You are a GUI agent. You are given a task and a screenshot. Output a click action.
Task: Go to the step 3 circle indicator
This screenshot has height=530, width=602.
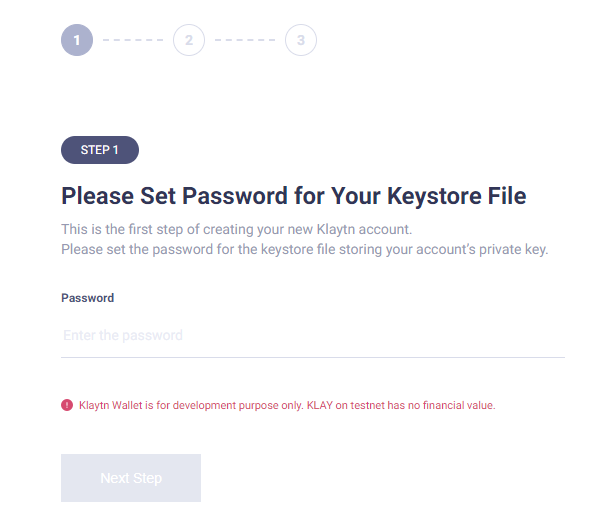coord(301,40)
